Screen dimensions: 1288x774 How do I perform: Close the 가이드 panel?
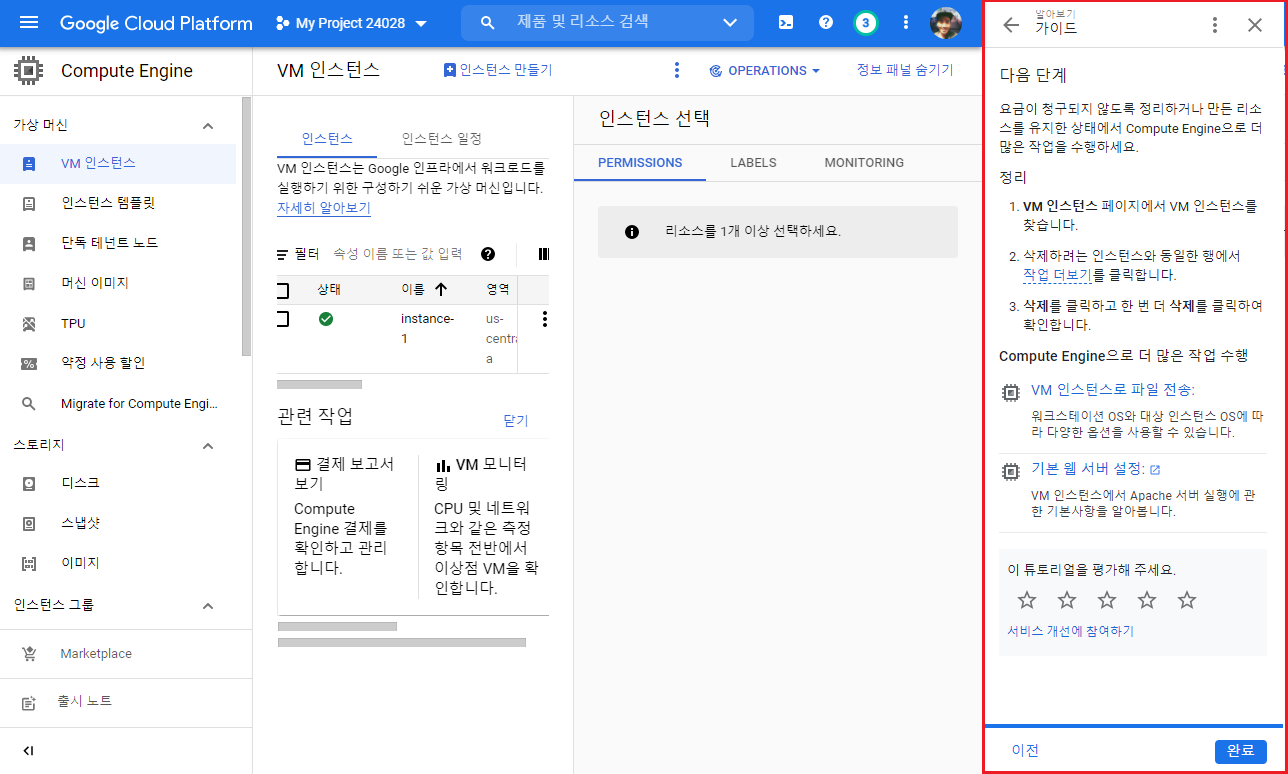click(x=1255, y=26)
